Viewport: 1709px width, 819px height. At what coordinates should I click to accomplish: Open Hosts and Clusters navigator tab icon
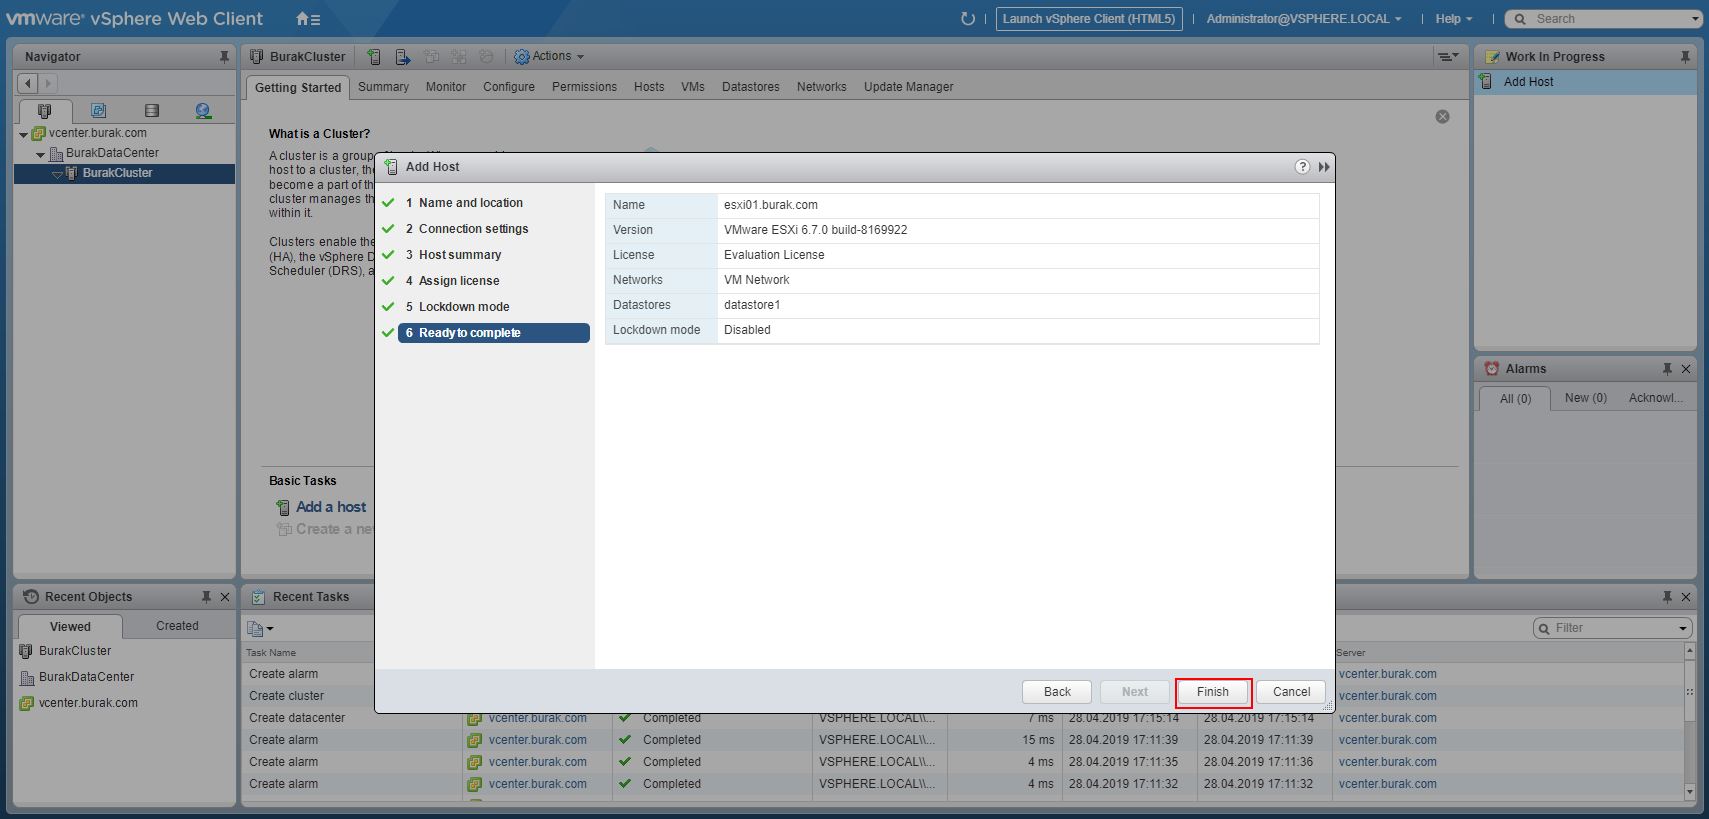(x=44, y=111)
